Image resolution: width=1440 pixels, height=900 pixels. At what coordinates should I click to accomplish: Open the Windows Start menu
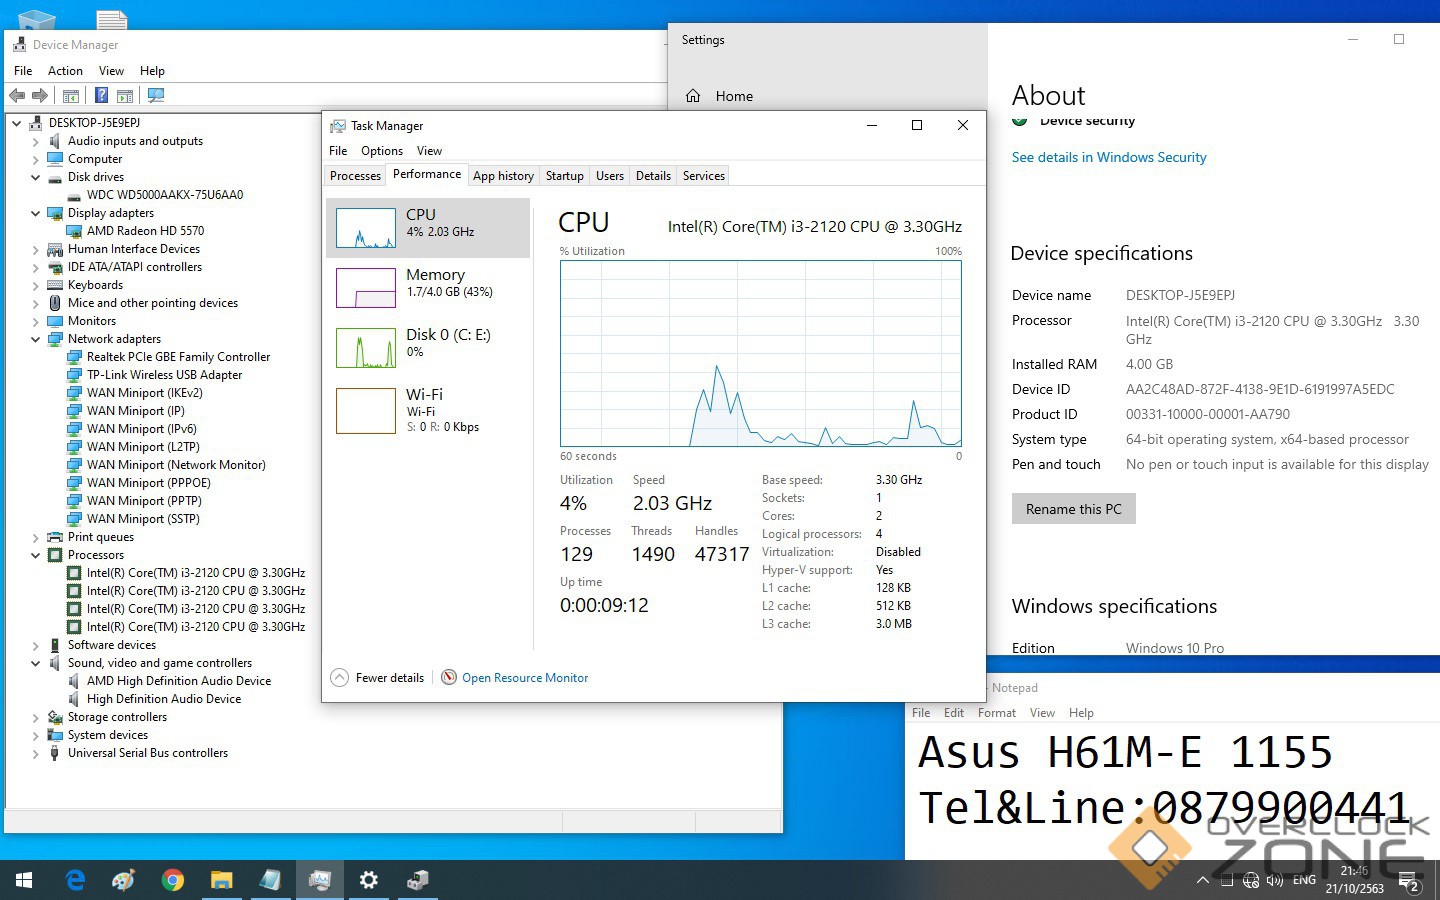(24, 880)
